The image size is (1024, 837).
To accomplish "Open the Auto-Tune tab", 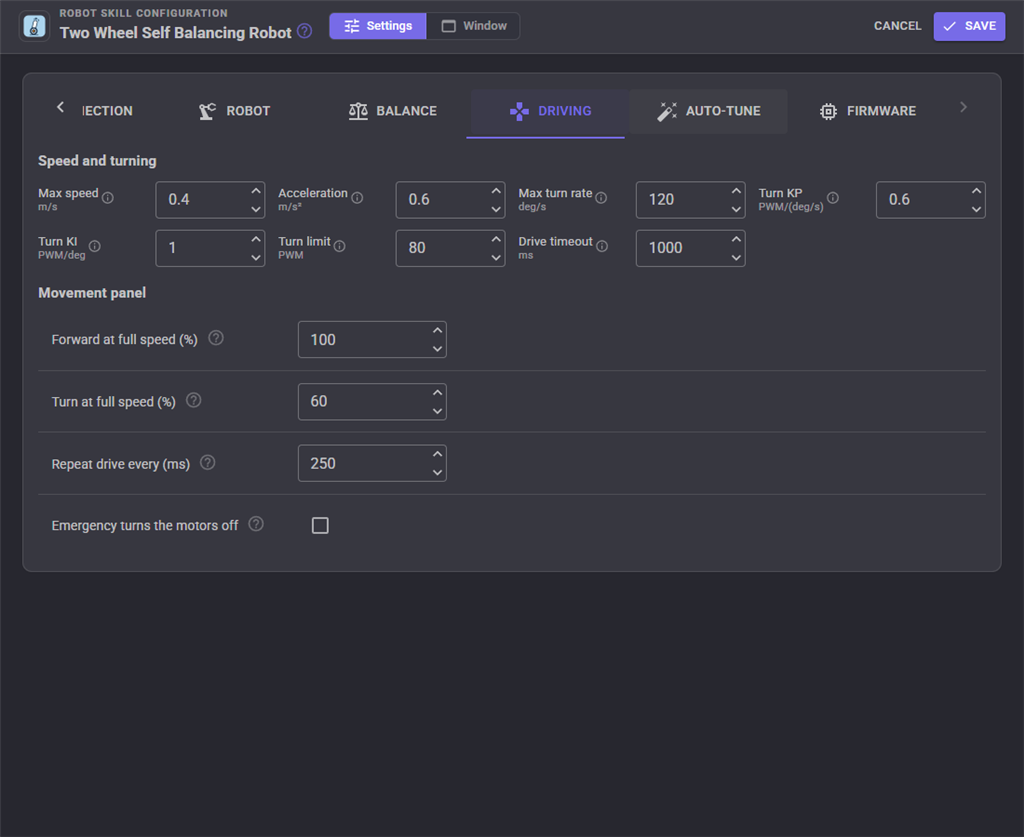I will click(x=709, y=111).
